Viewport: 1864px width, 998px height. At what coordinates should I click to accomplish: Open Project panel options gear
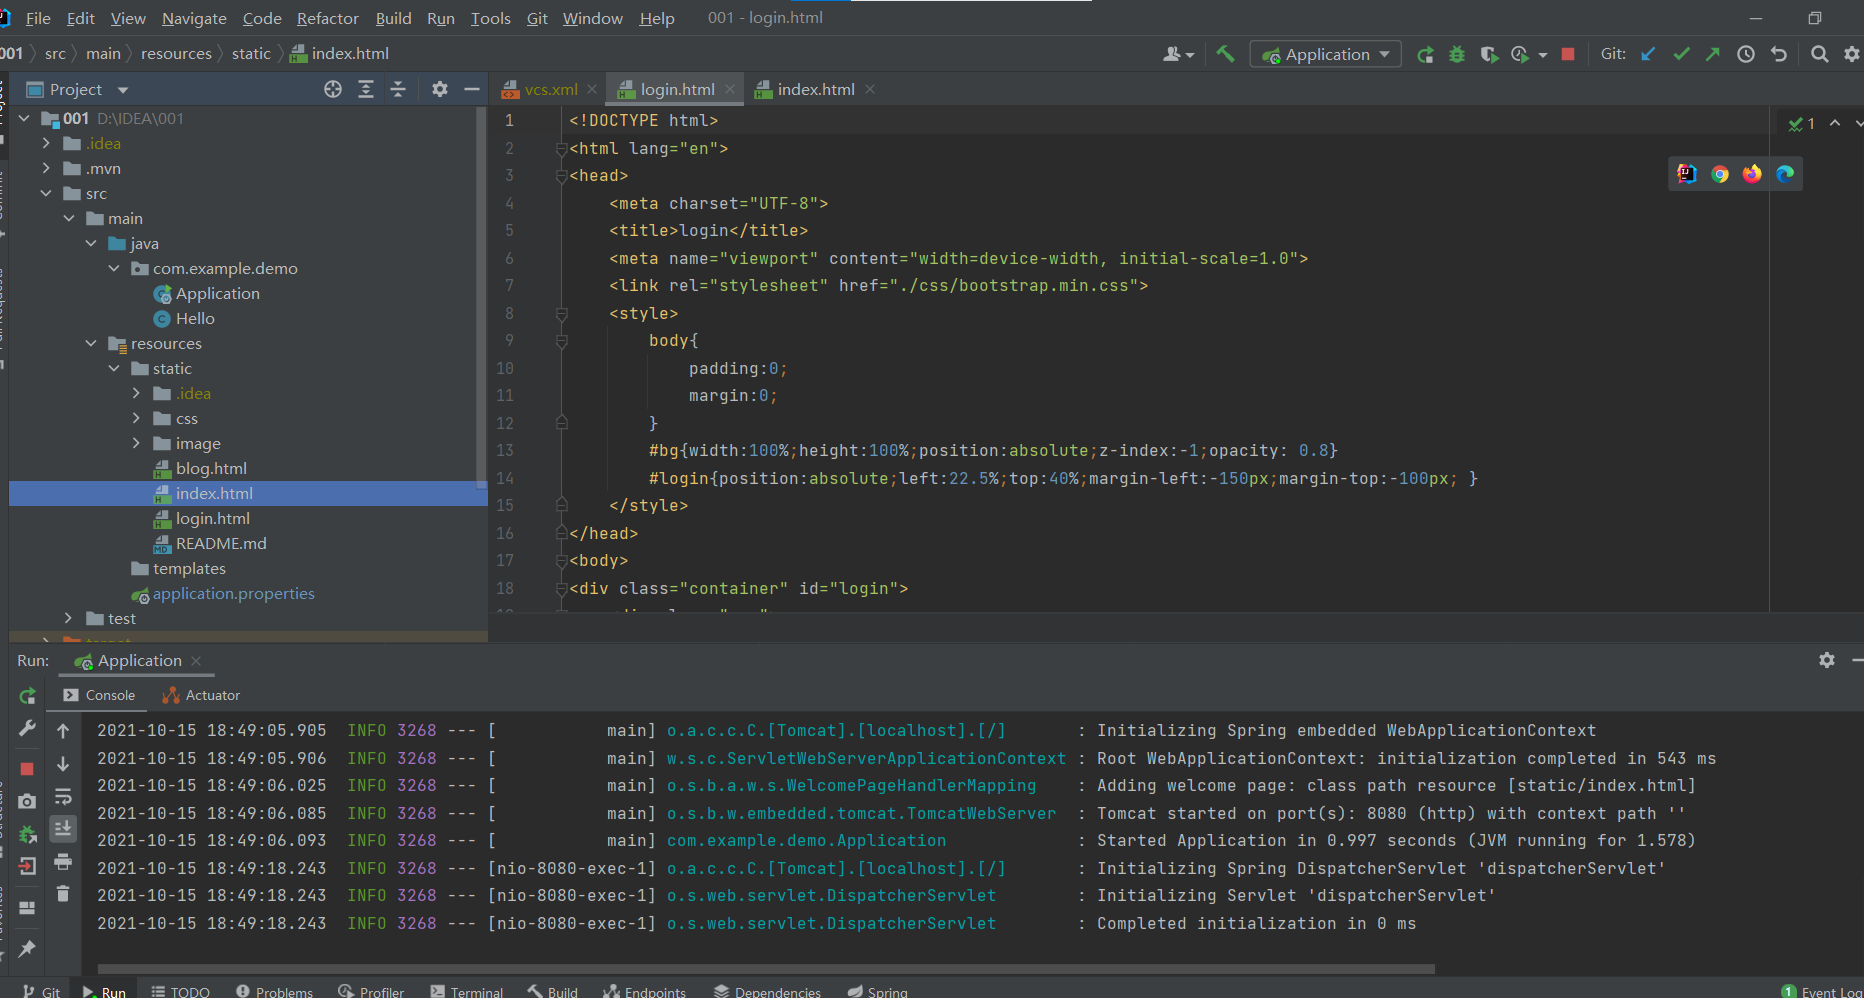440,89
